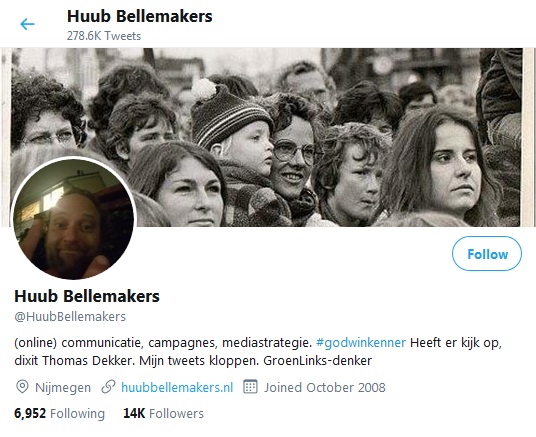Click the 278.6K Tweets count
Image resolution: width=536 pixels, height=437 pixels.
click(104, 36)
